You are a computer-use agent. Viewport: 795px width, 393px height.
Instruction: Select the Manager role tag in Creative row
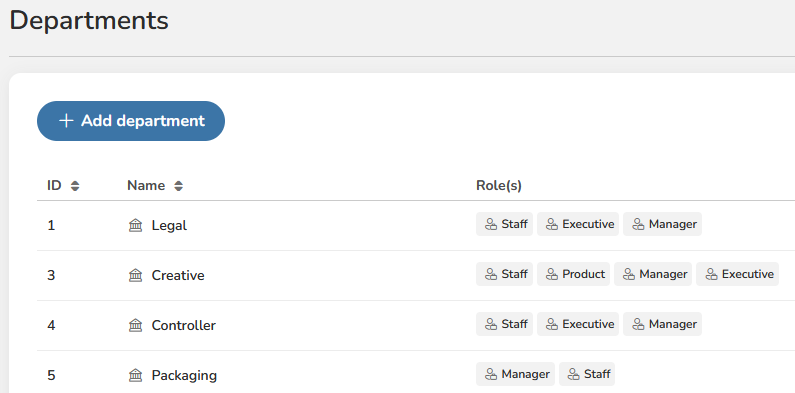coord(653,274)
